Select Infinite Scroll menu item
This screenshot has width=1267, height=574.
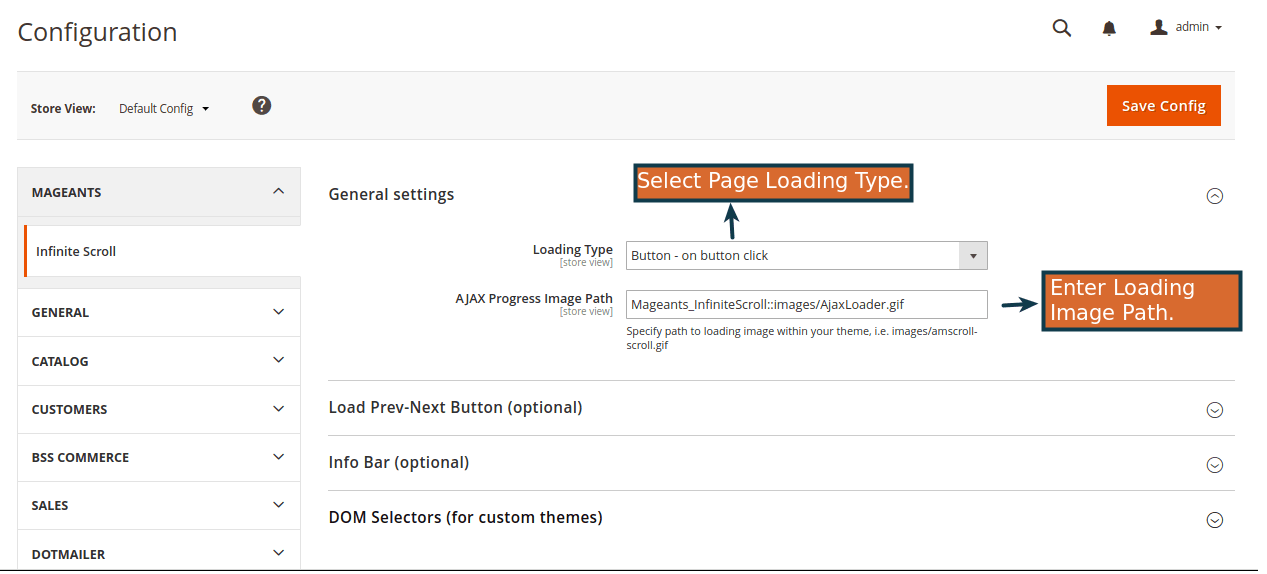click(x=76, y=251)
